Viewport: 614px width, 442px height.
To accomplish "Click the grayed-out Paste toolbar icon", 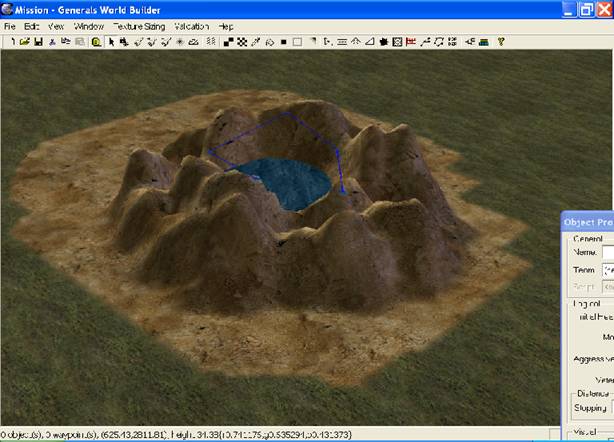I will [x=80, y=41].
